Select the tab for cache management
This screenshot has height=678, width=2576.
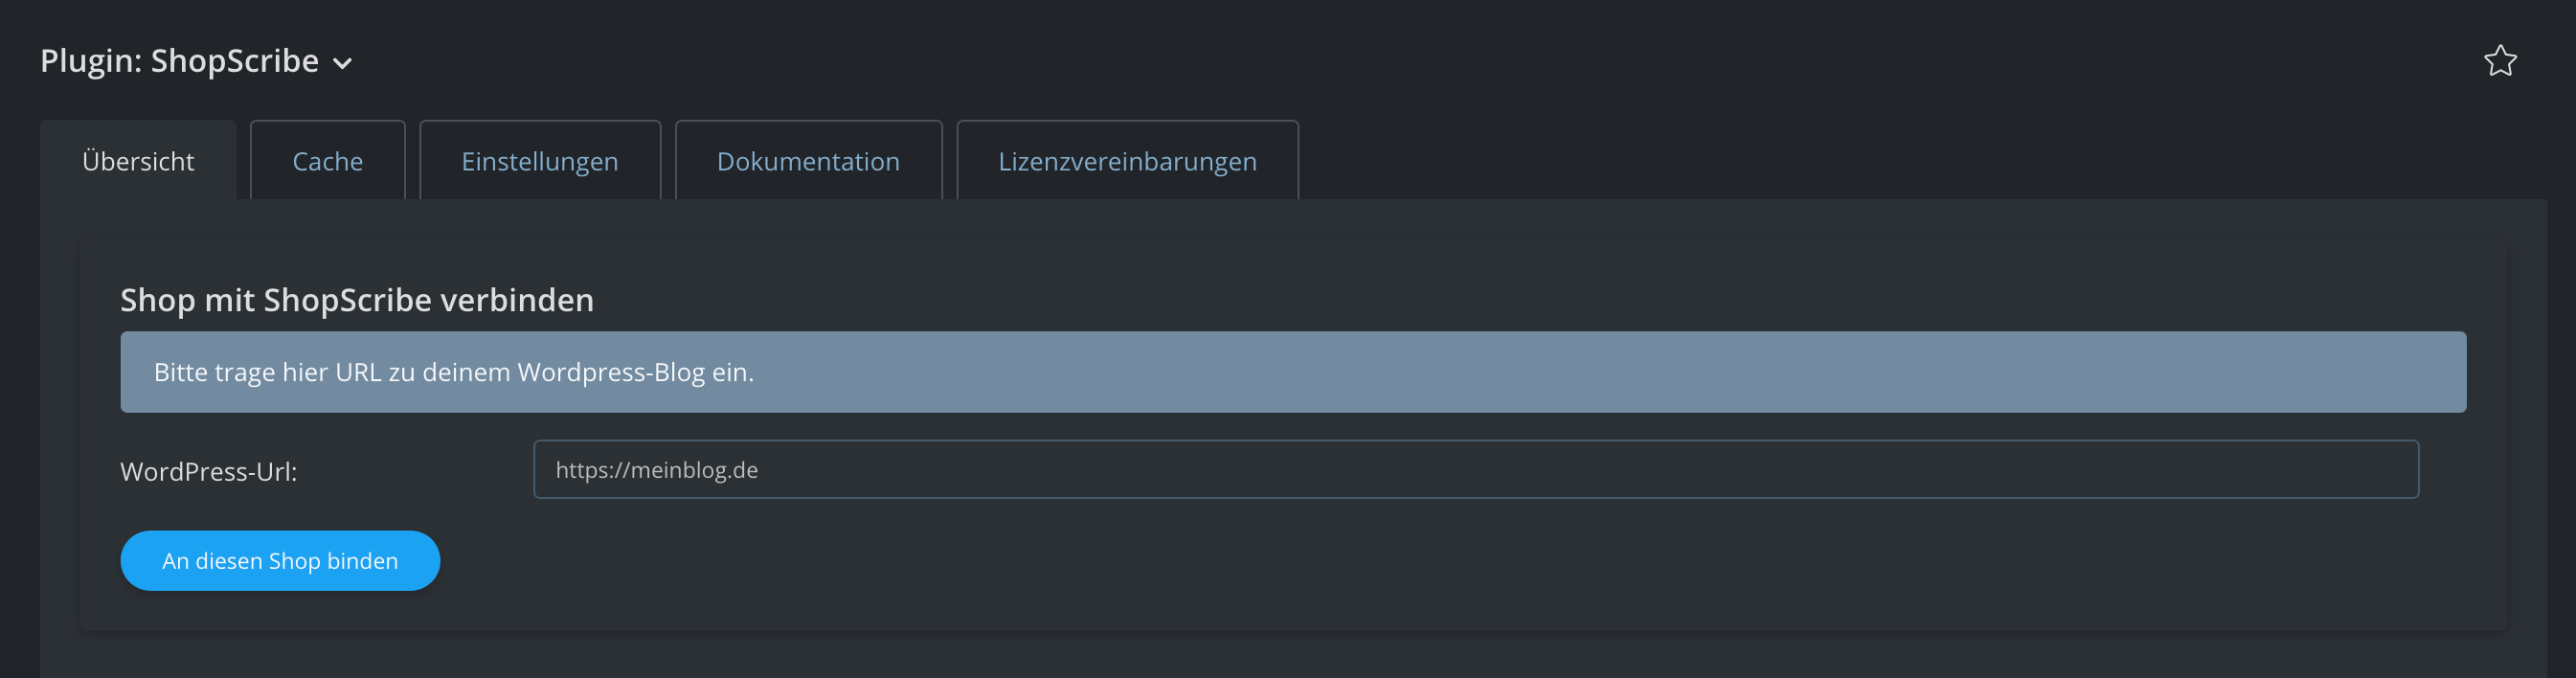[327, 161]
